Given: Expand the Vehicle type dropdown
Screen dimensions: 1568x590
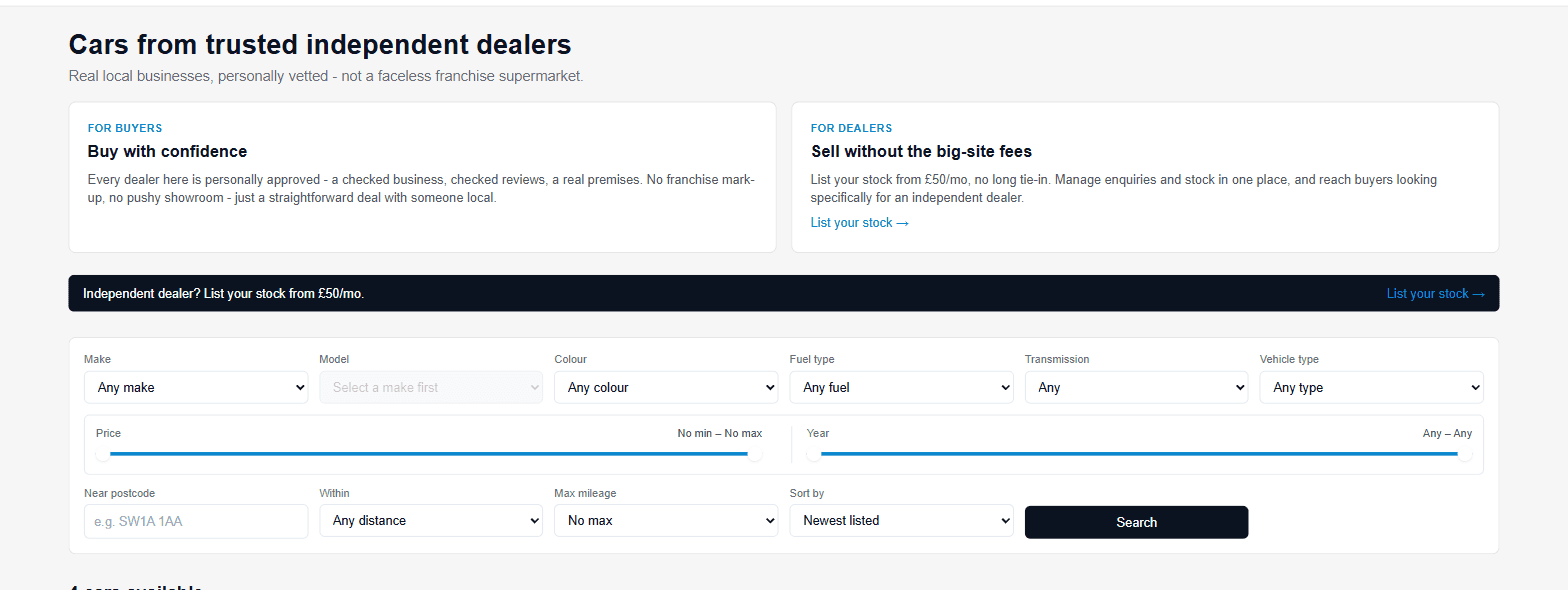Looking at the screenshot, I should pyautogui.click(x=1371, y=387).
